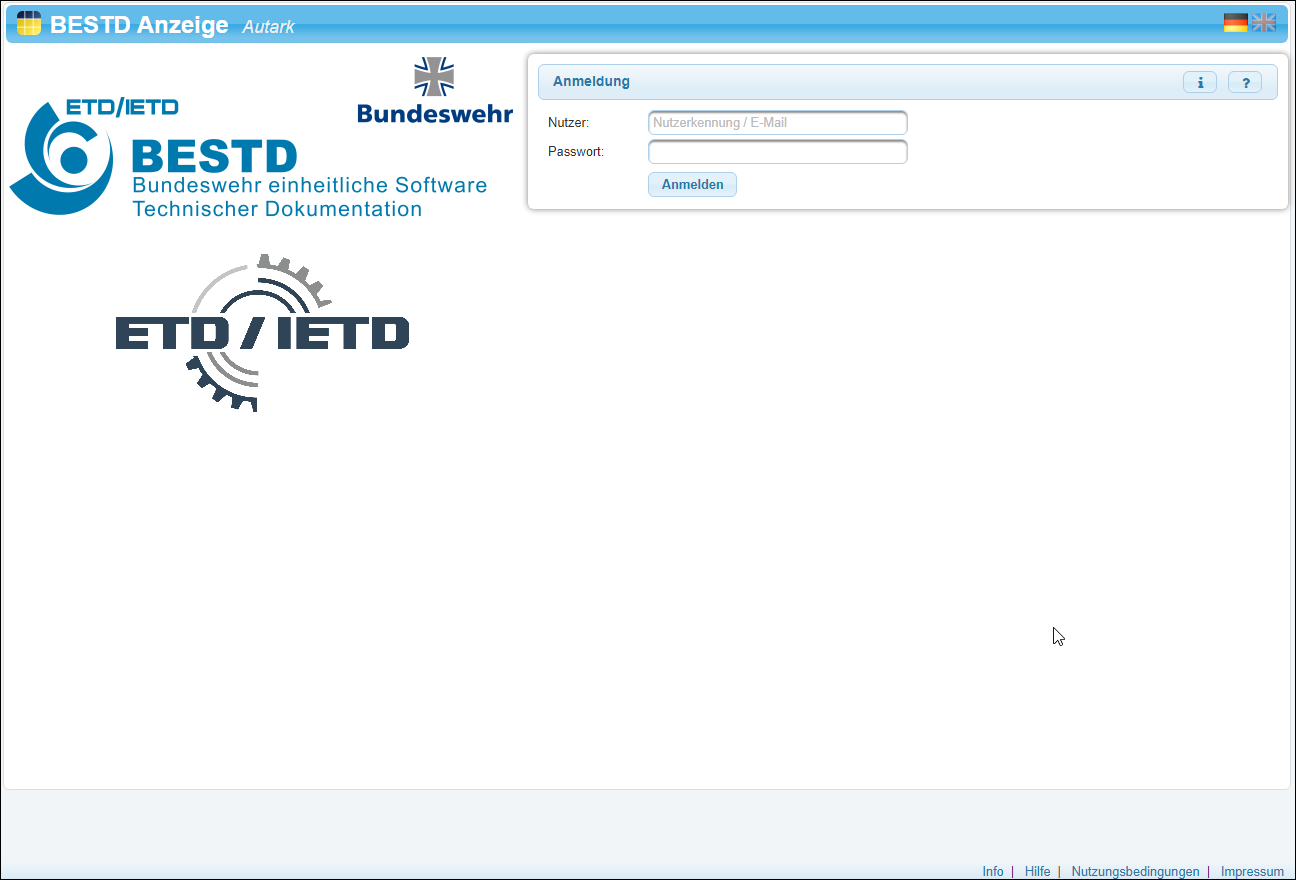
Task: Click the 'Anmeldung' panel heading
Action: coord(591,82)
